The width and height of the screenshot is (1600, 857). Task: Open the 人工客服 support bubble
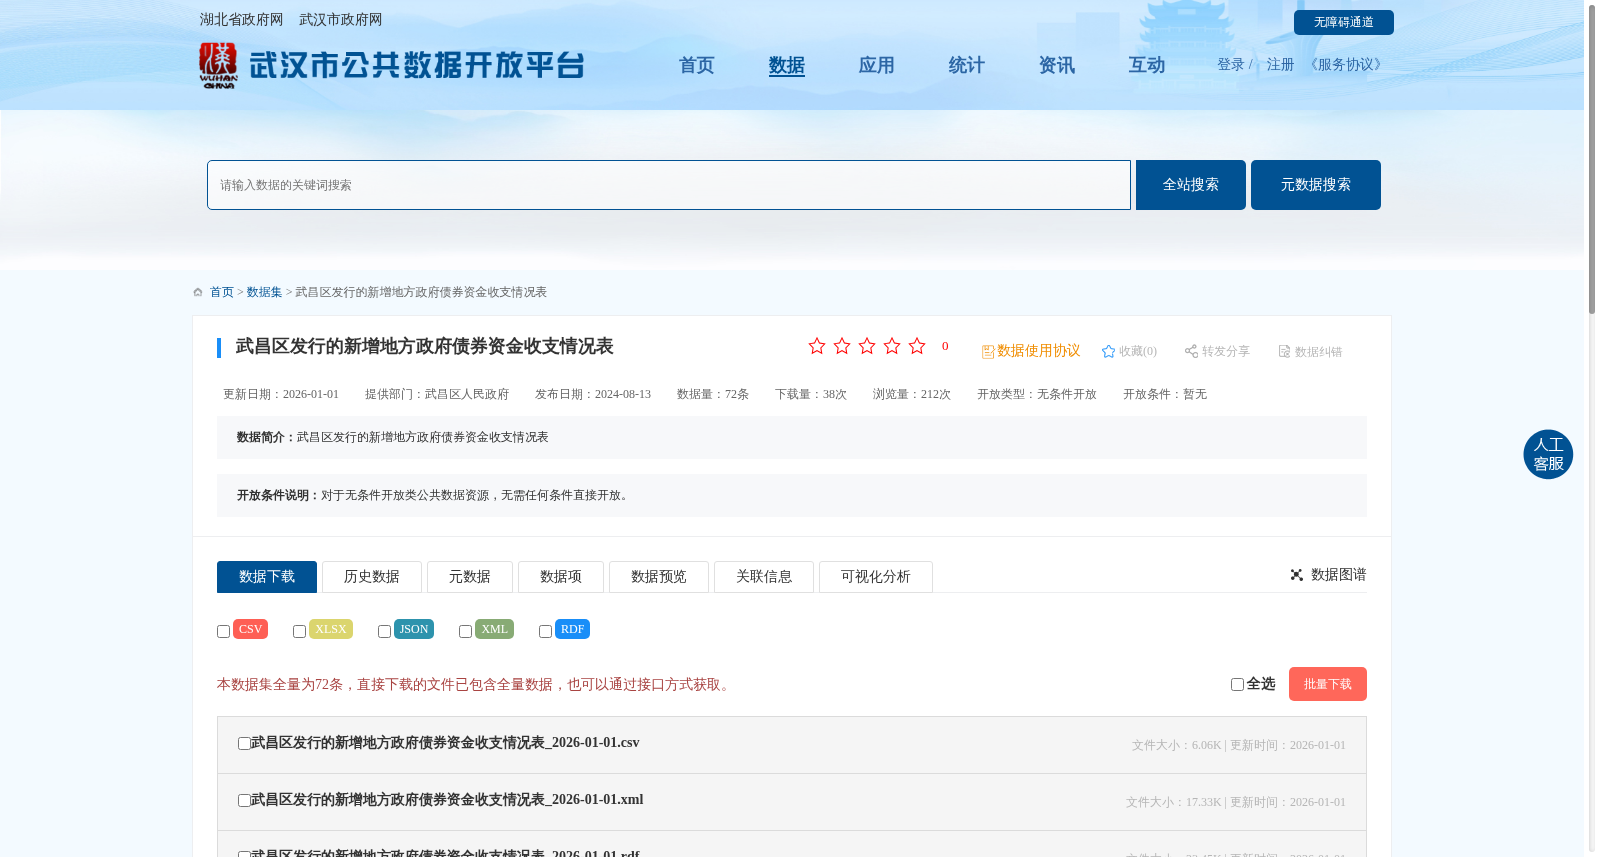(x=1548, y=454)
